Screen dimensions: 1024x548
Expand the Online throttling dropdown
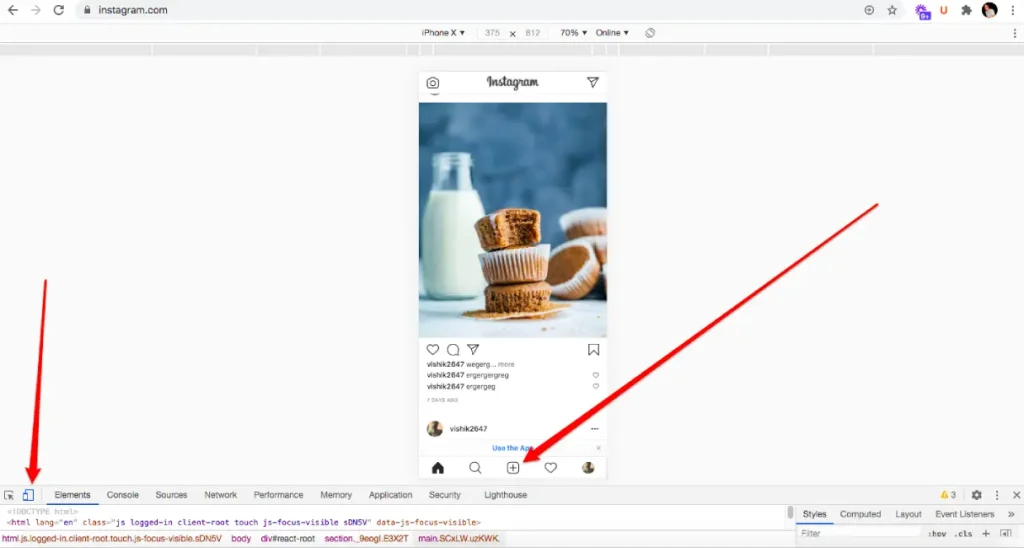[x=612, y=33]
